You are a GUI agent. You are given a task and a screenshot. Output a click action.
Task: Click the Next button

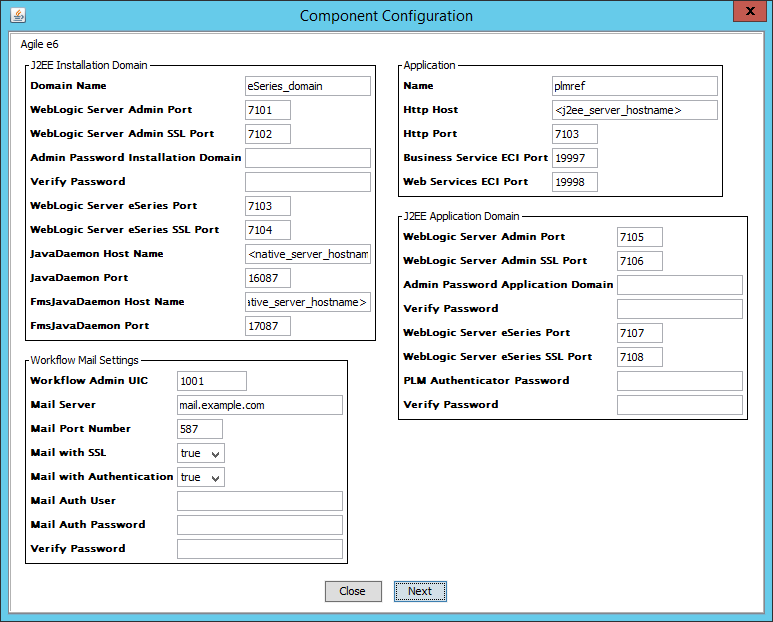click(420, 591)
